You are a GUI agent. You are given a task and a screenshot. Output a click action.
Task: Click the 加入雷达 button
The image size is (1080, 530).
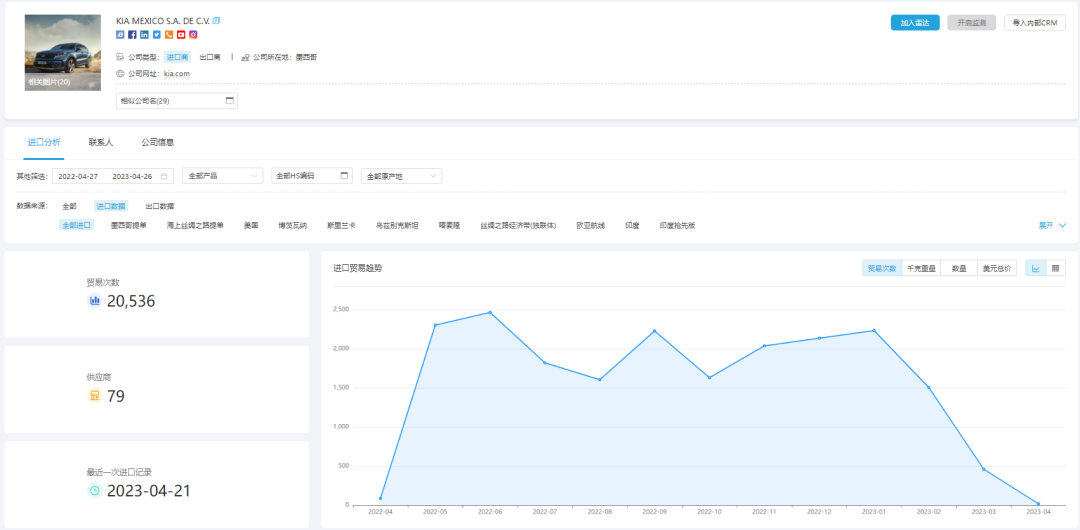coord(915,23)
